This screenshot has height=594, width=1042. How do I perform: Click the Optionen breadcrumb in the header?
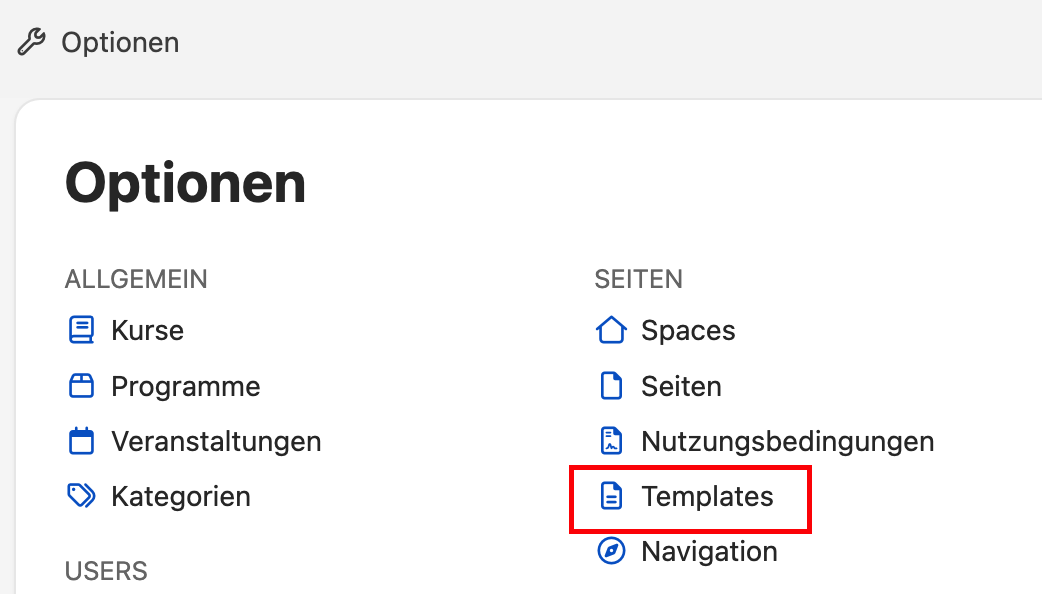tap(120, 43)
